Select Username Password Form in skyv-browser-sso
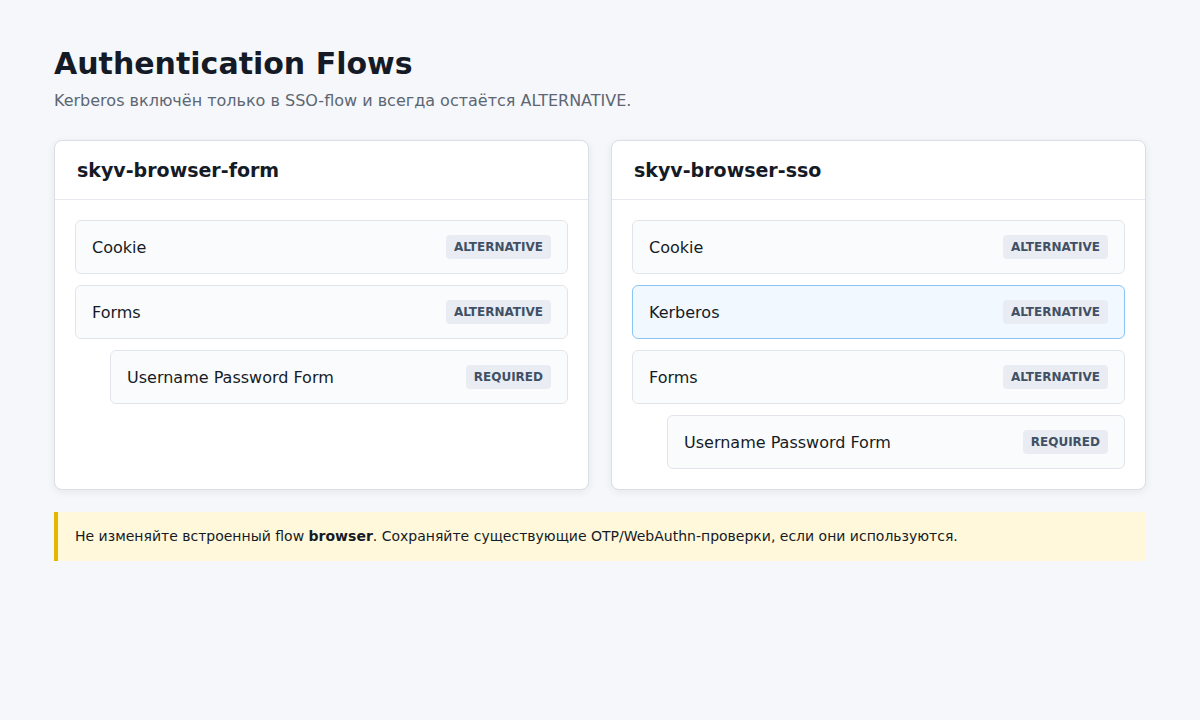Viewport: 1200px width, 720px height. 896,442
